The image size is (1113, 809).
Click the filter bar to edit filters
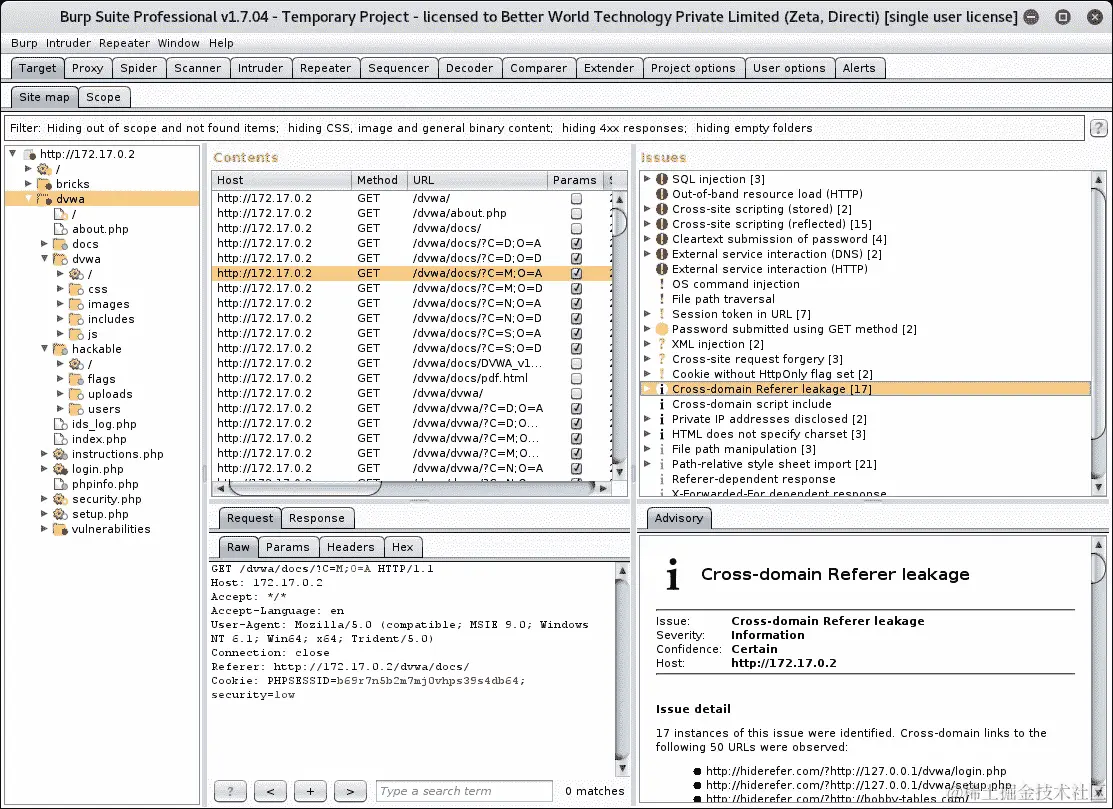click(x=545, y=128)
